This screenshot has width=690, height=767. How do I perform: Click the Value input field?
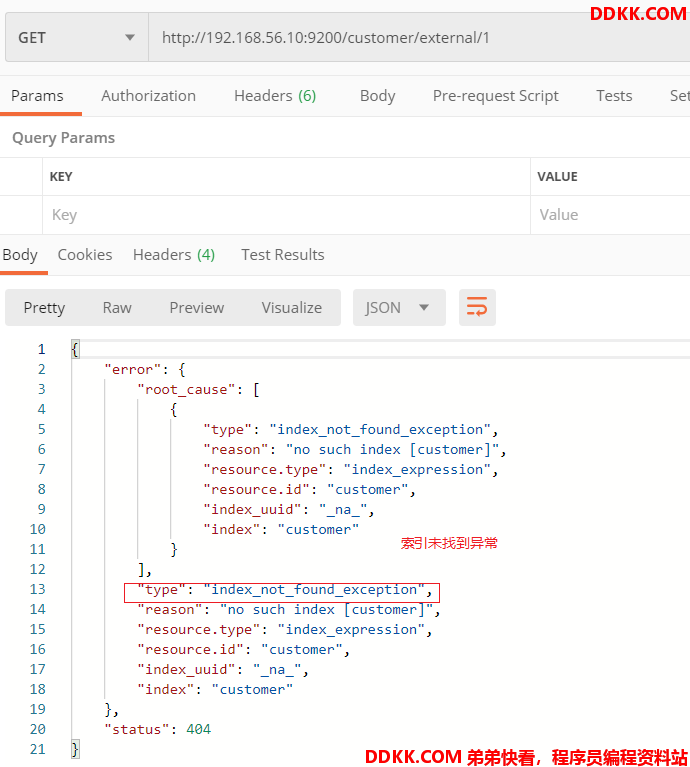610,215
